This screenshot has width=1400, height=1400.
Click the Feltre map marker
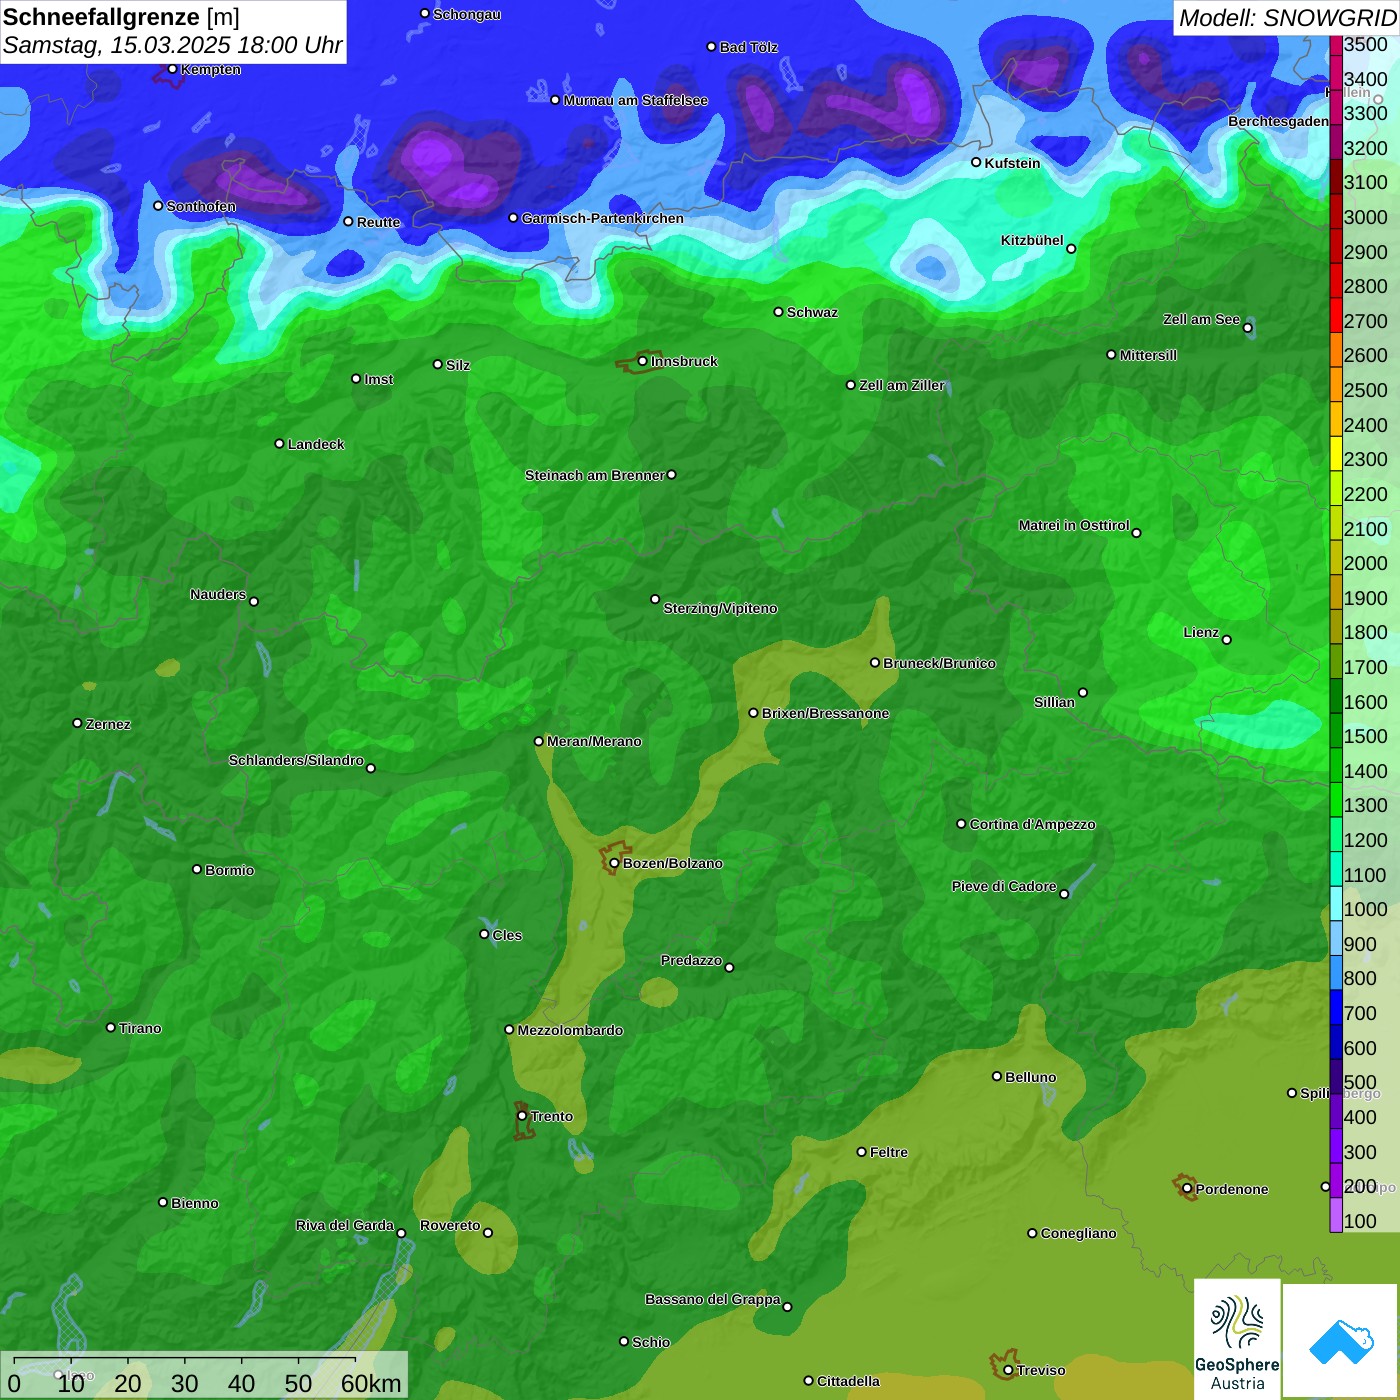[x=862, y=1152]
